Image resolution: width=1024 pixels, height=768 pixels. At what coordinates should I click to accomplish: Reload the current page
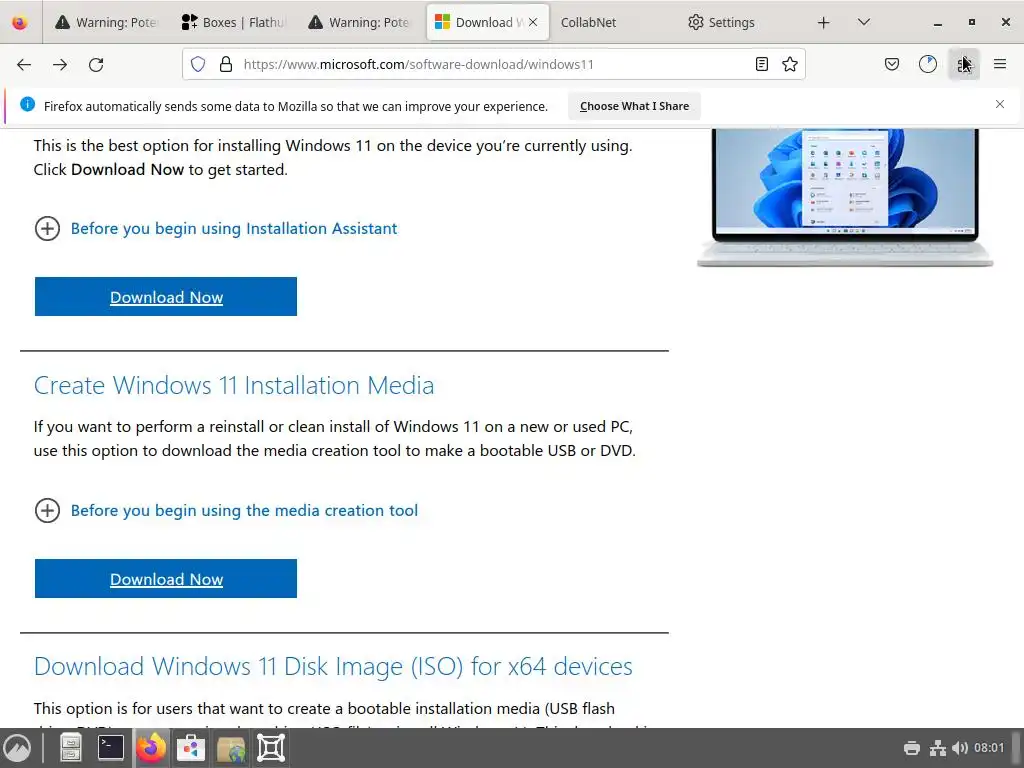[96, 64]
